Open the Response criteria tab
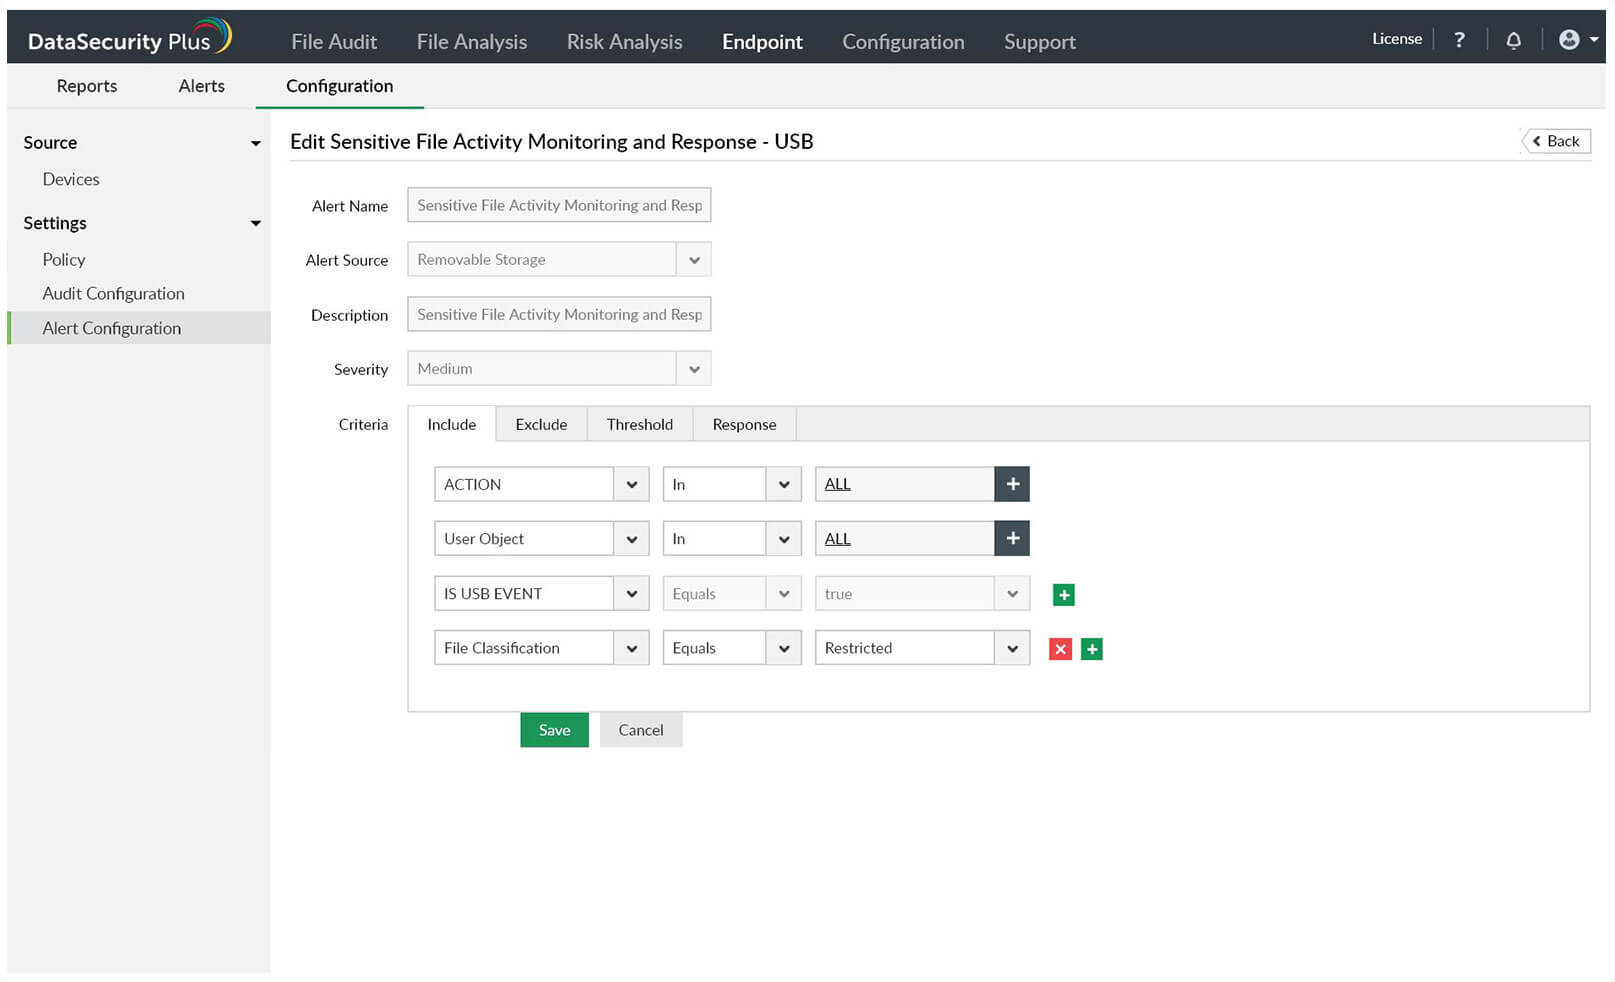This screenshot has height=982, width=1615. [x=744, y=424]
